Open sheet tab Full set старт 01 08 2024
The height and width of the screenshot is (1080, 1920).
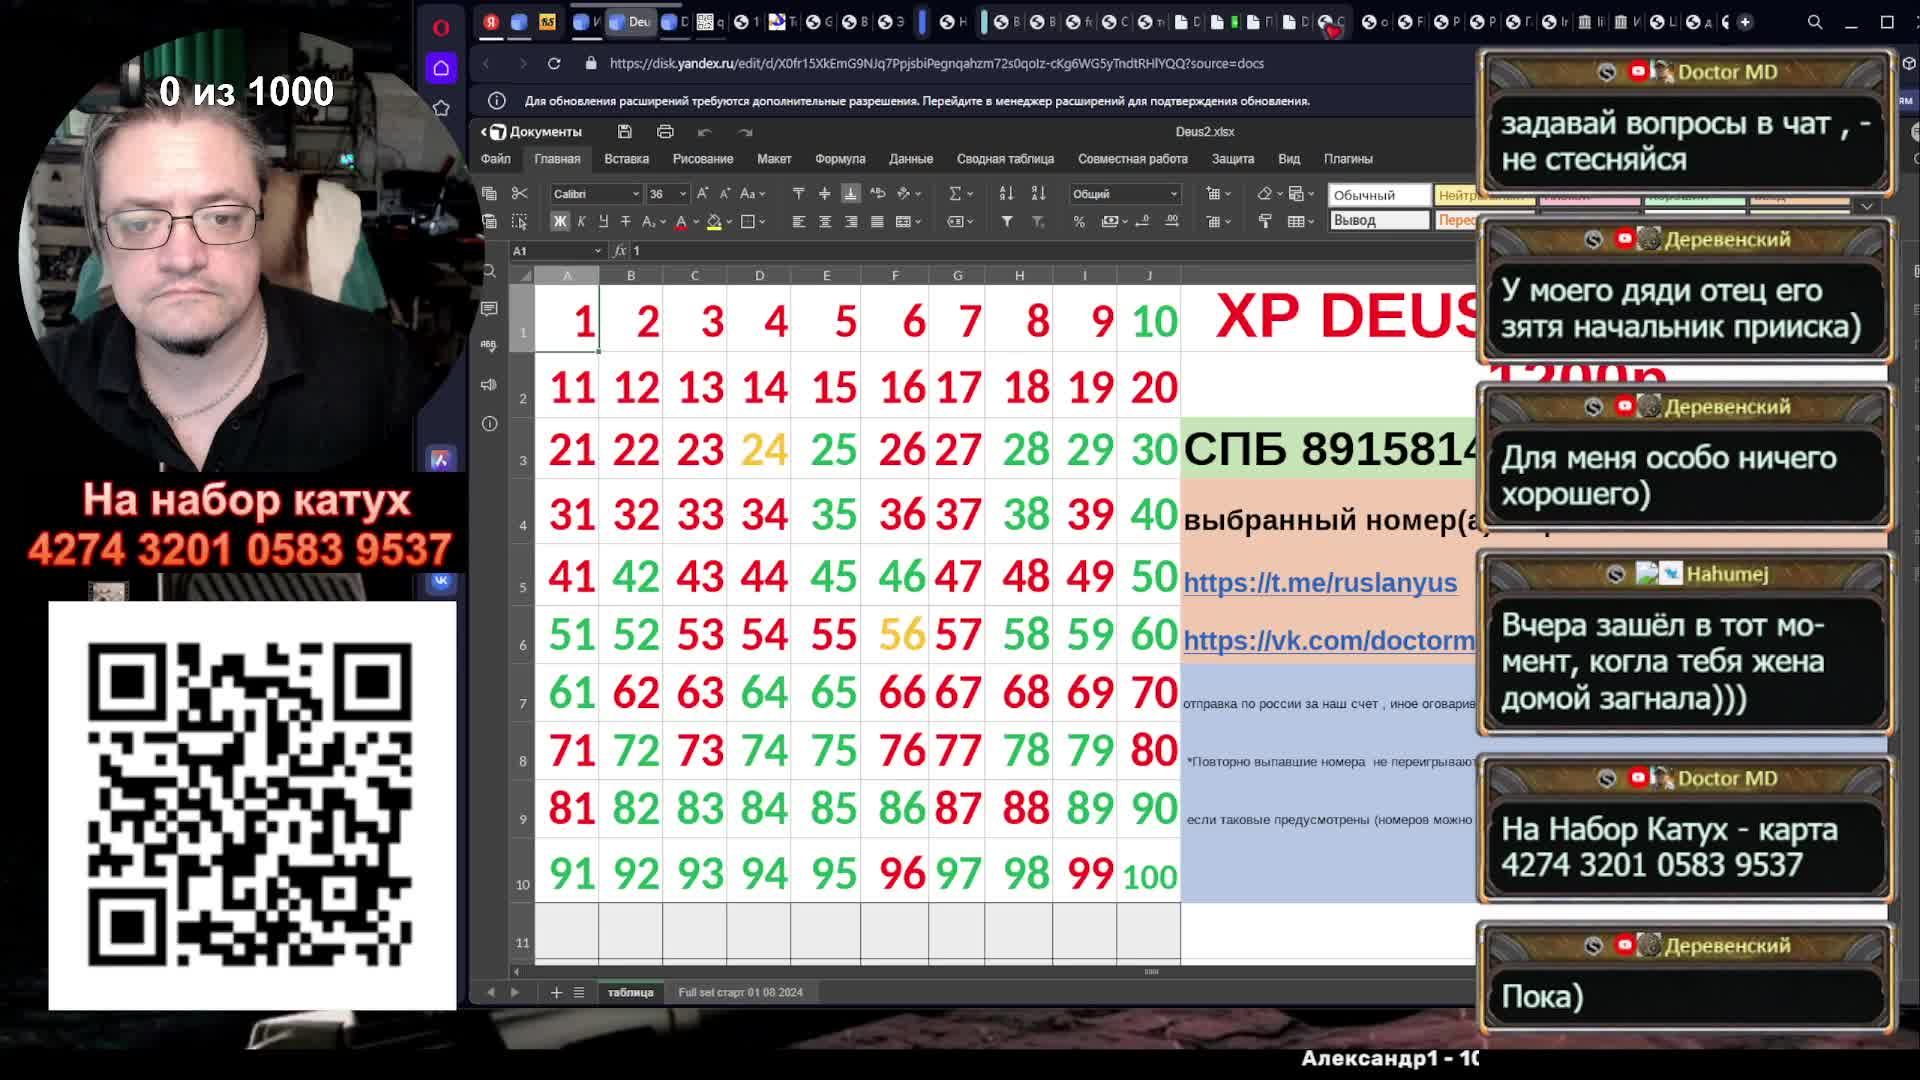pos(740,993)
